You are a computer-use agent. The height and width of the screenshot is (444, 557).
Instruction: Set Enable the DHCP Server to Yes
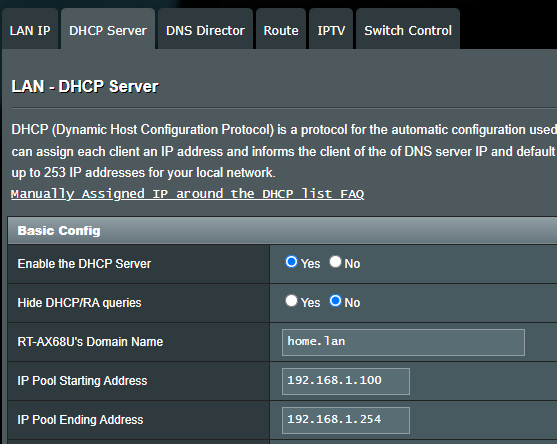[x=291, y=262]
